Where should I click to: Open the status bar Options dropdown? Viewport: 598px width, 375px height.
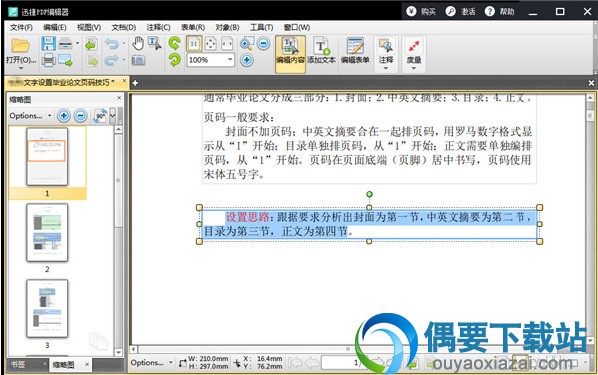pyautogui.click(x=151, y=362)
